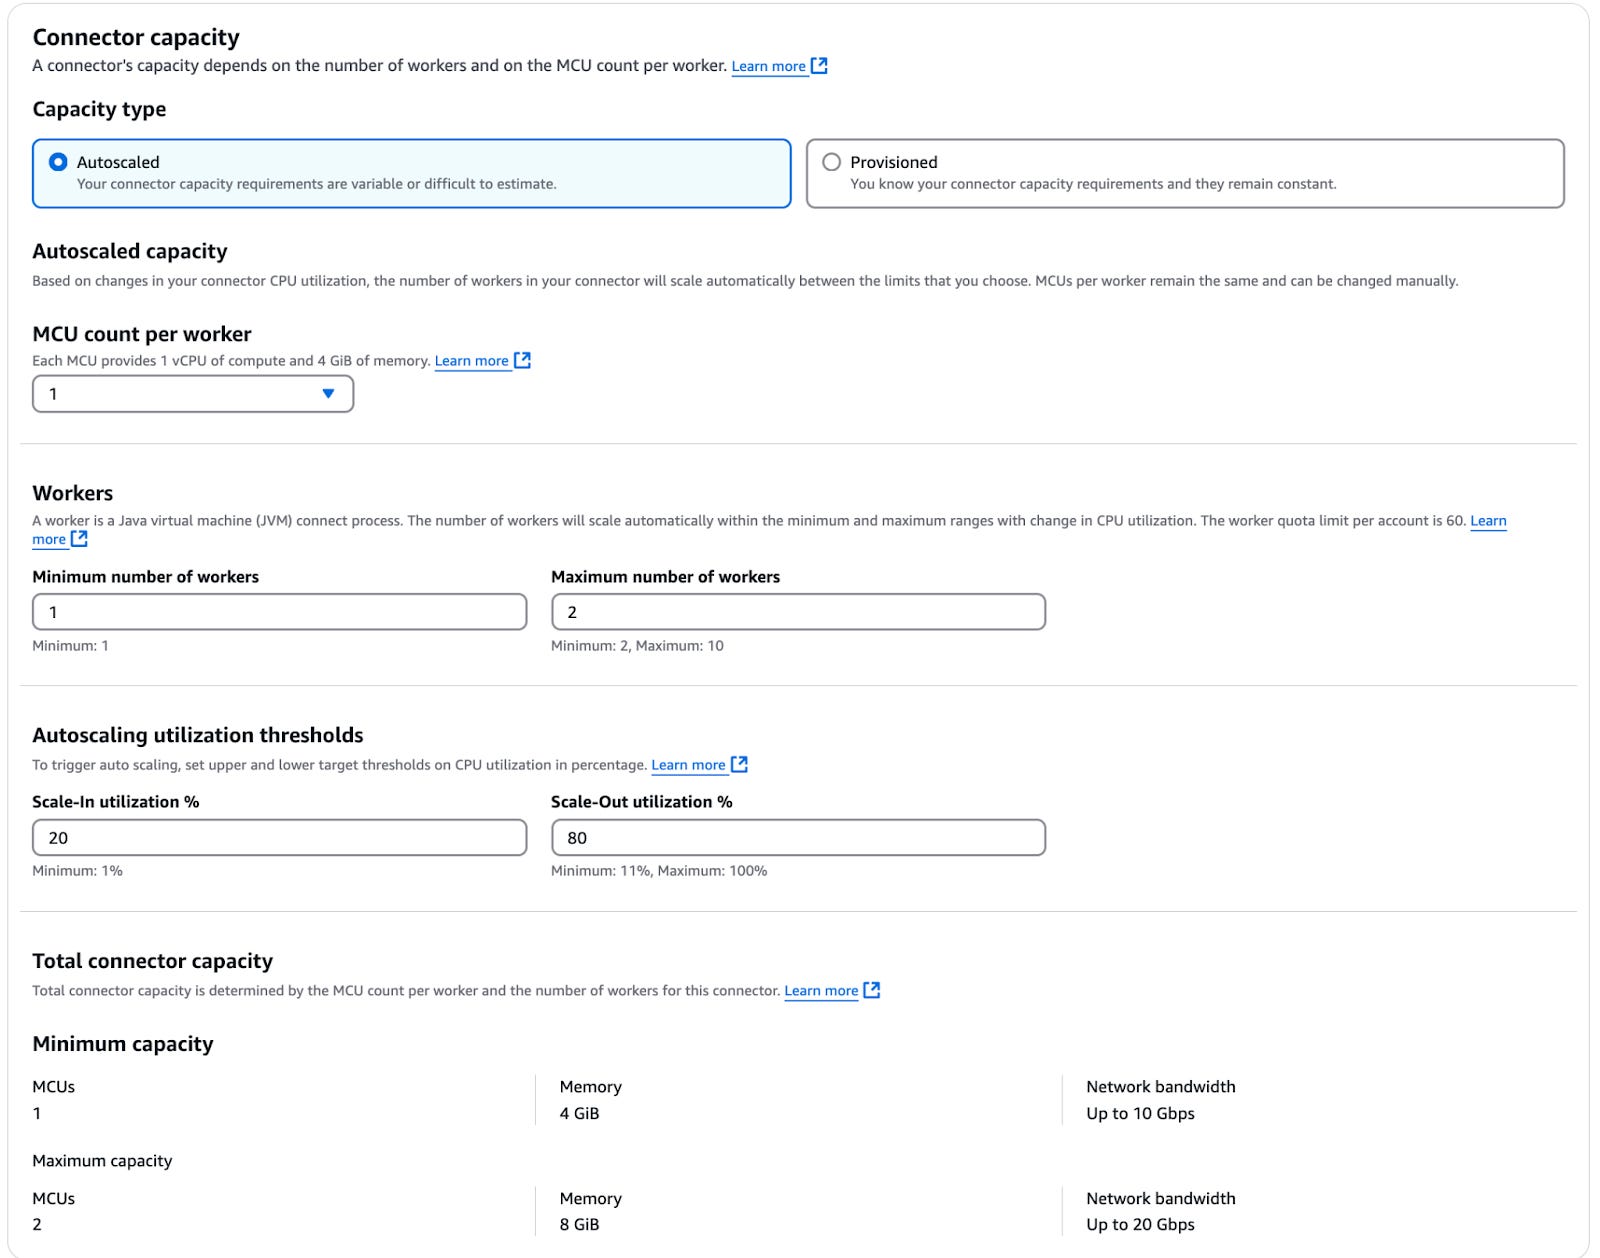Viewport: 1600px width, 1258px height.
Task: Open the MCU count select box showing 1
Action: pos(180,394)
